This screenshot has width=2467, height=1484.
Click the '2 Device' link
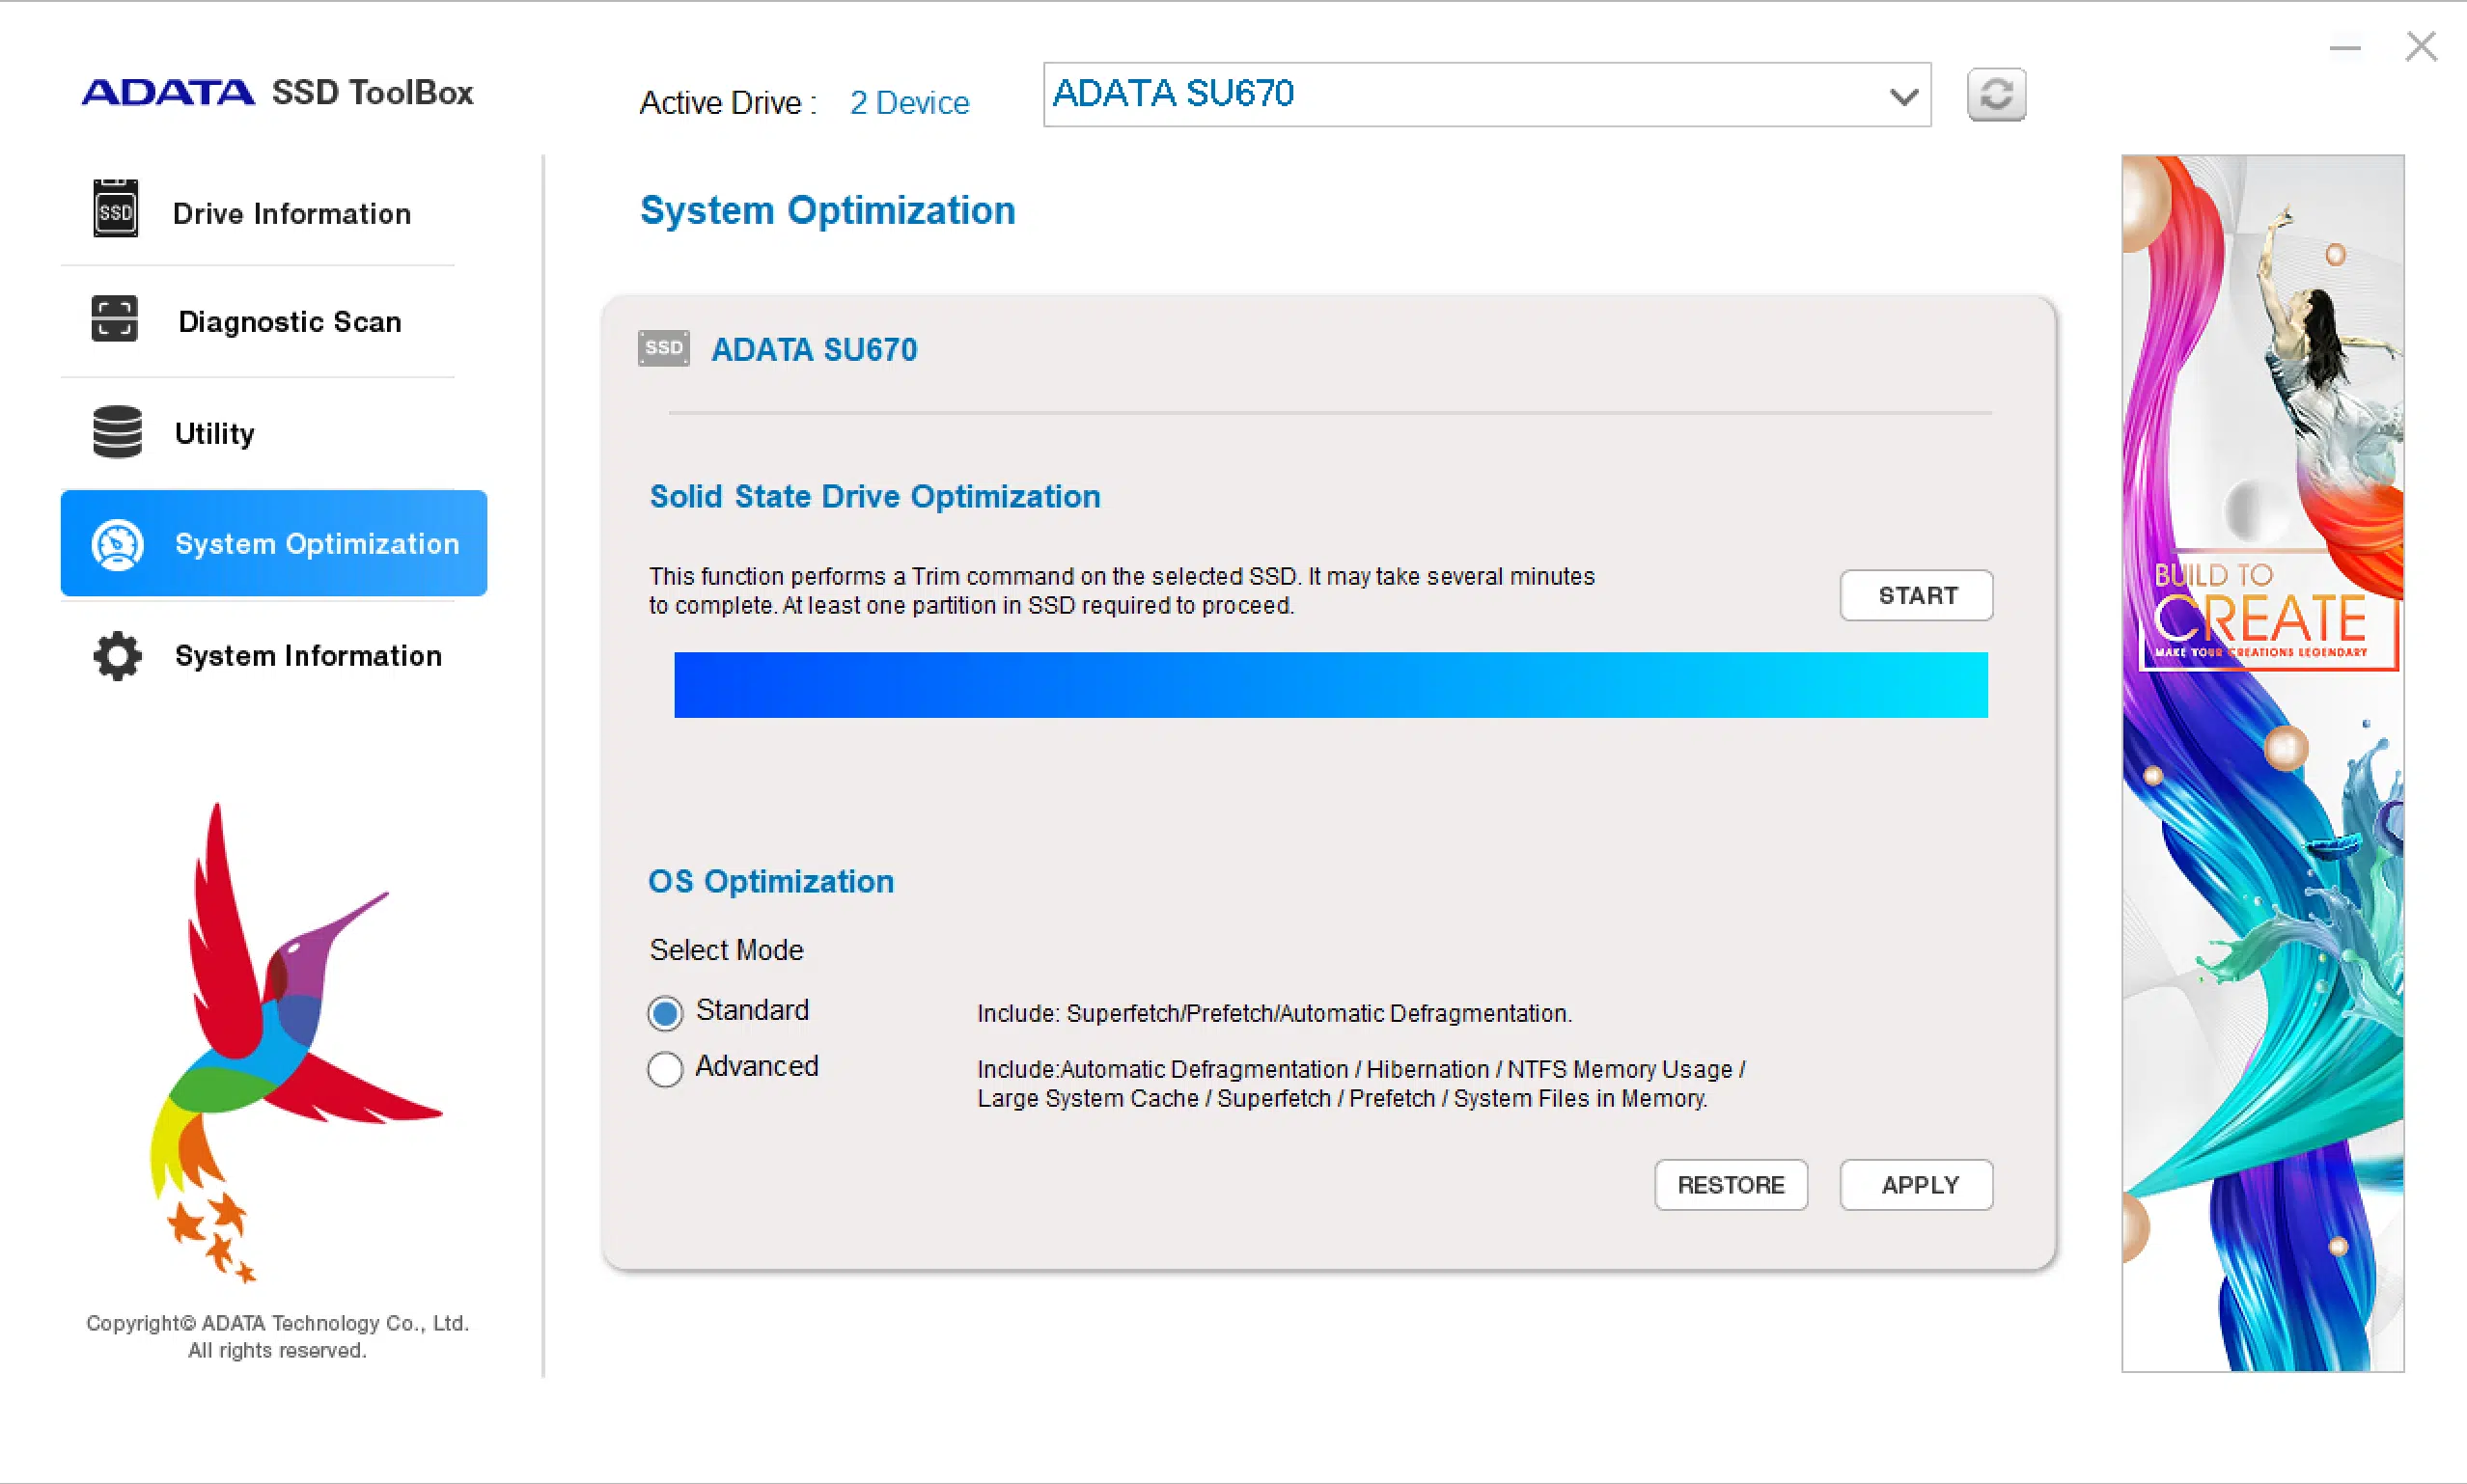pos(909,102)
